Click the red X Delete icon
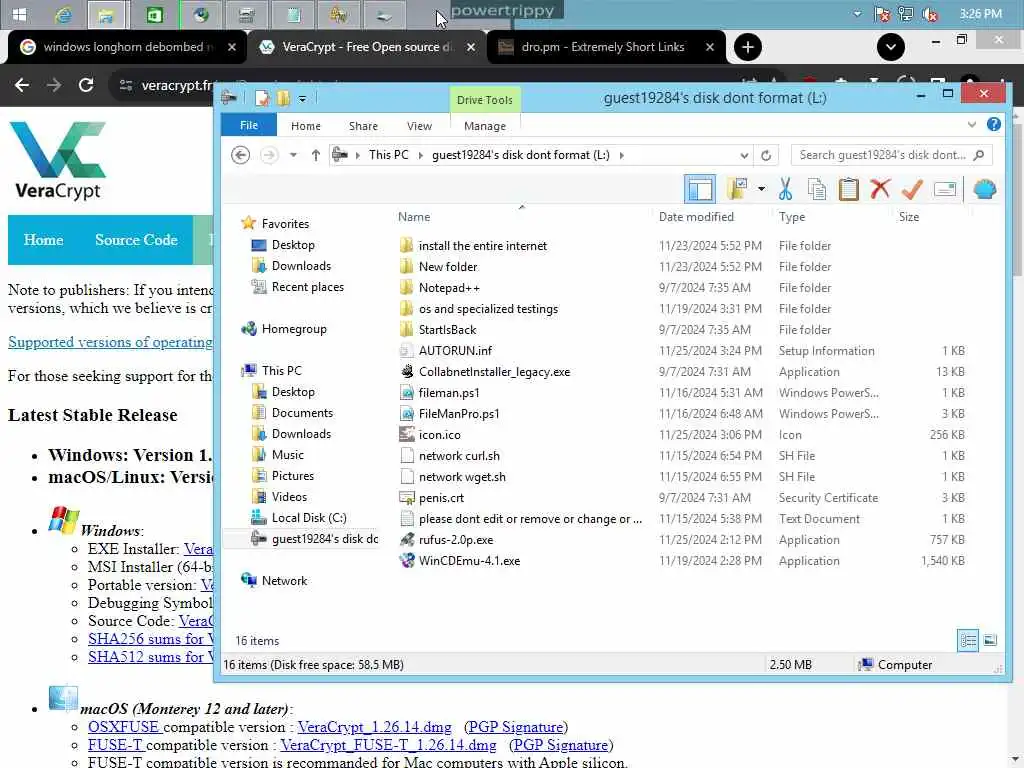 pos(880,189)
